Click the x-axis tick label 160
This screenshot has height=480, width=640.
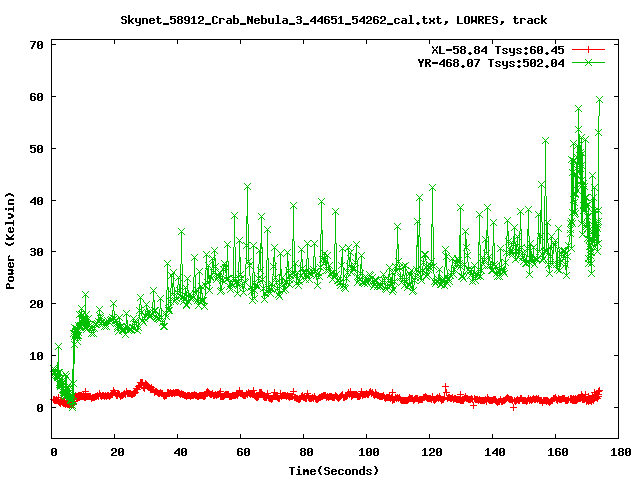[x=558, y=452]
